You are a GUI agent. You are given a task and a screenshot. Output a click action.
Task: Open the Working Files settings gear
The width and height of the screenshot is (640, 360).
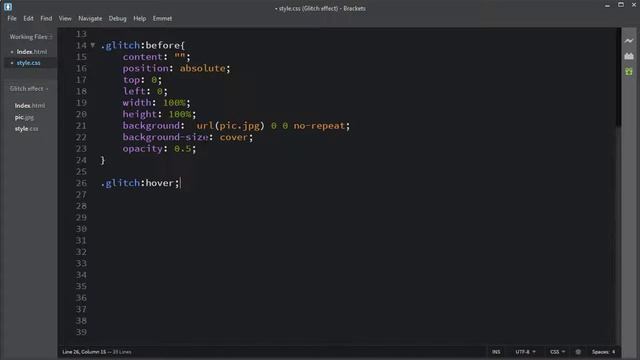51,37
